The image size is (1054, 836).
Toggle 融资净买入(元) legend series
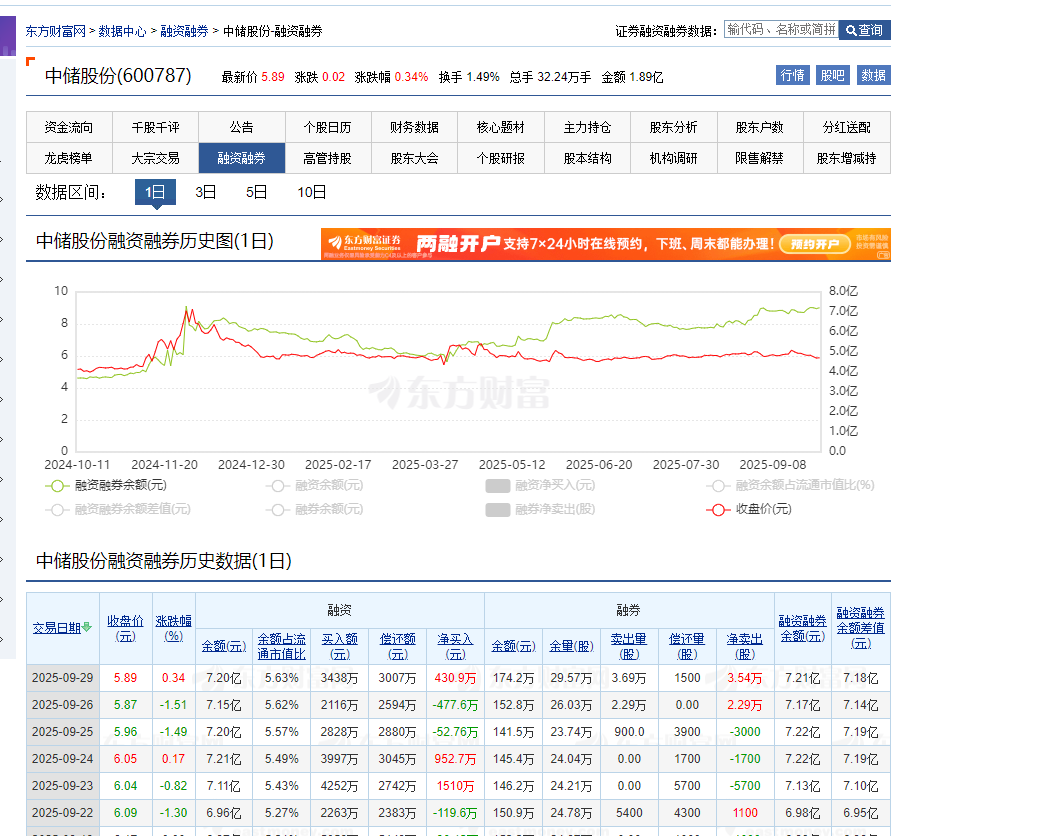coord(540,485)
